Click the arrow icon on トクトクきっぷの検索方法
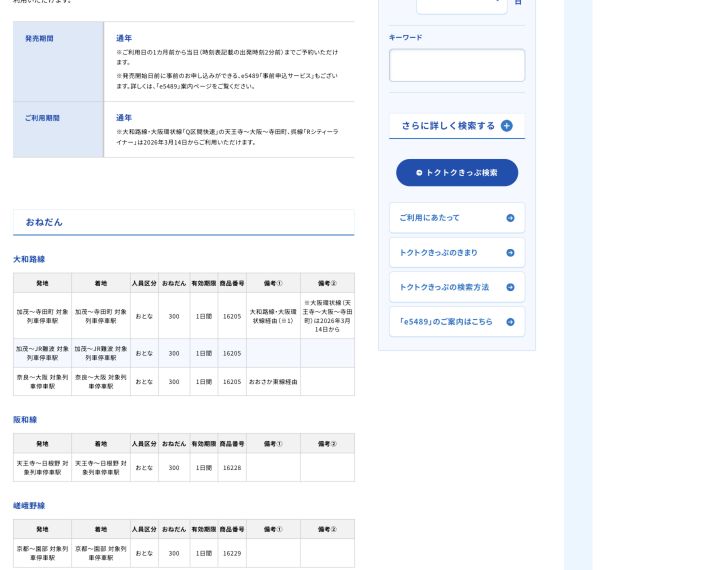This screenshot has width=725, height=570. [x=510, y=287]
